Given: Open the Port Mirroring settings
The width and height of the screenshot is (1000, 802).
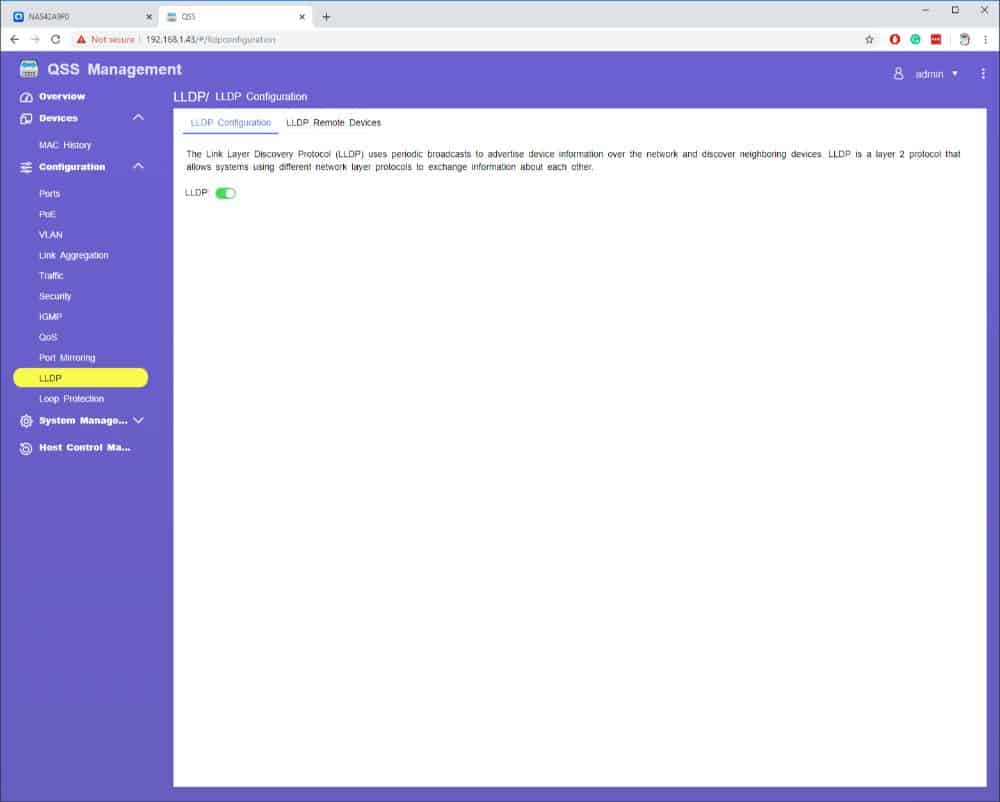Looking at the screenshot, I should pyautogui.click(x=67, y=358).
